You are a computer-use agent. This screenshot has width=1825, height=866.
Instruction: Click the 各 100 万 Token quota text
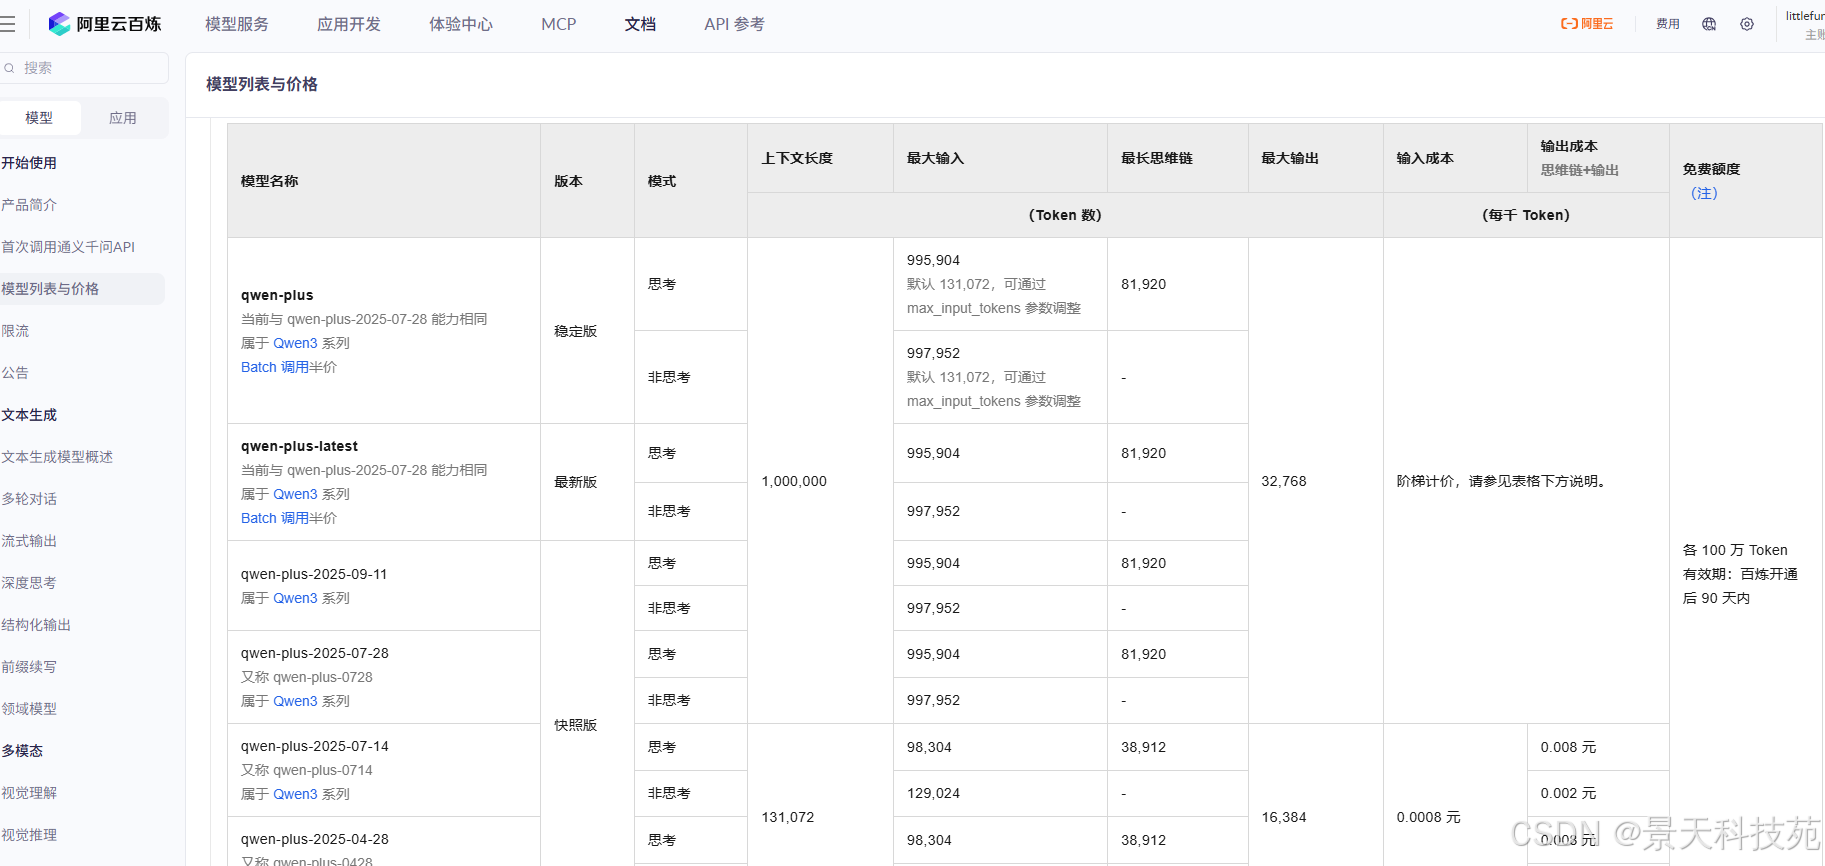point(1735,550)
